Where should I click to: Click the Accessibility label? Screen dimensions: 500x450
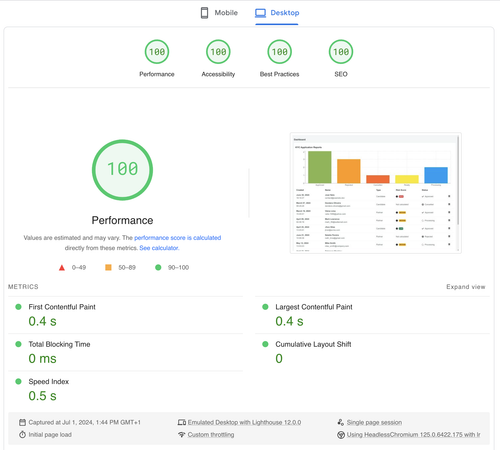click(218, 74)
